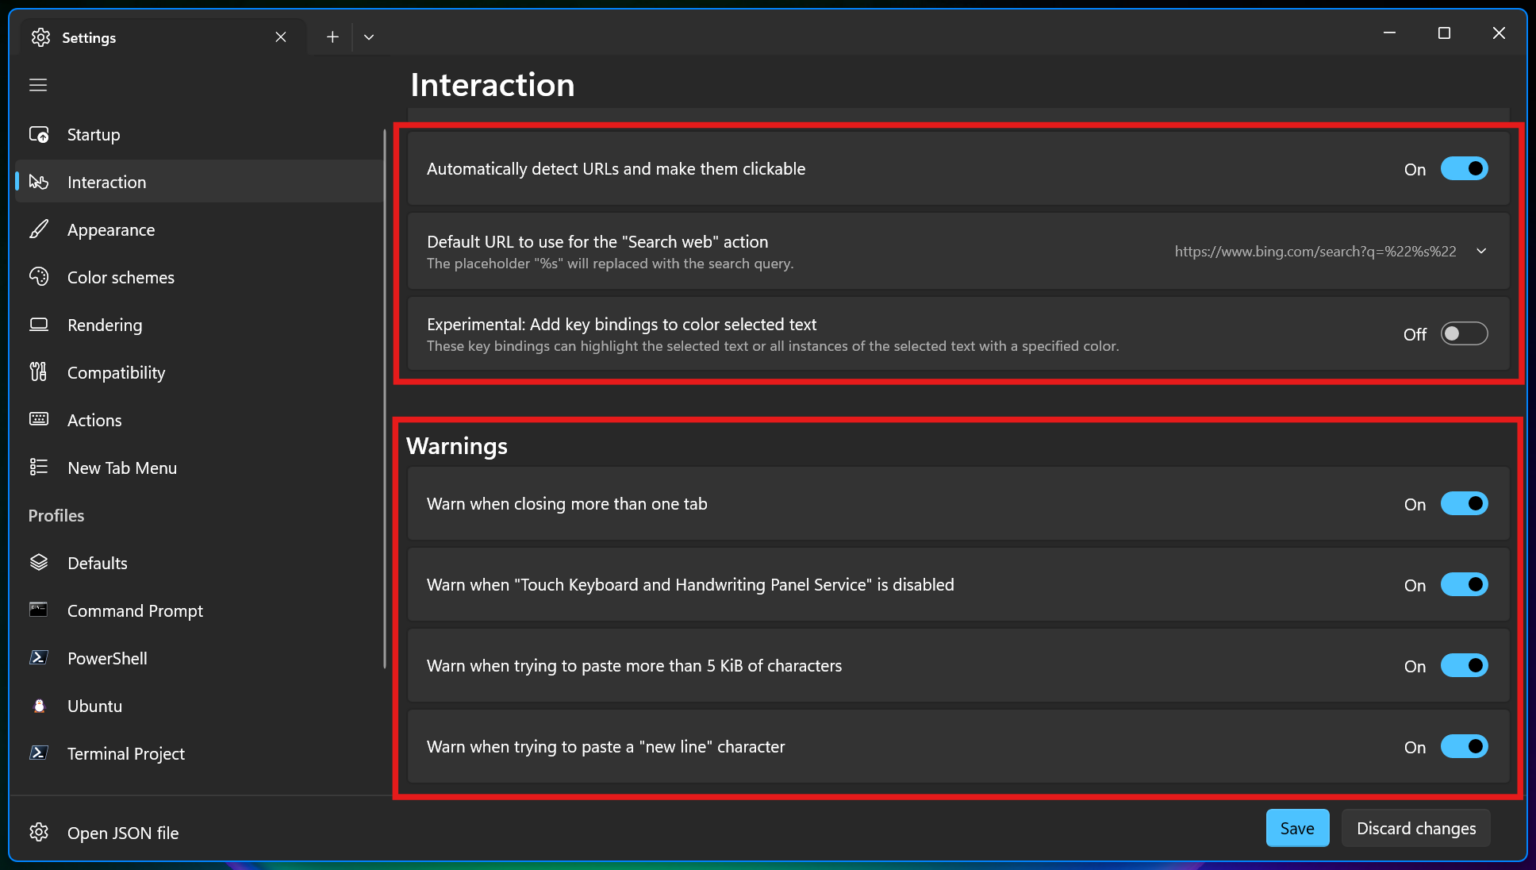Screen dimensions: 1536x870
Task: Click the Actions keyboard icon
Action: pyautogui.click(x=39, y=420)
